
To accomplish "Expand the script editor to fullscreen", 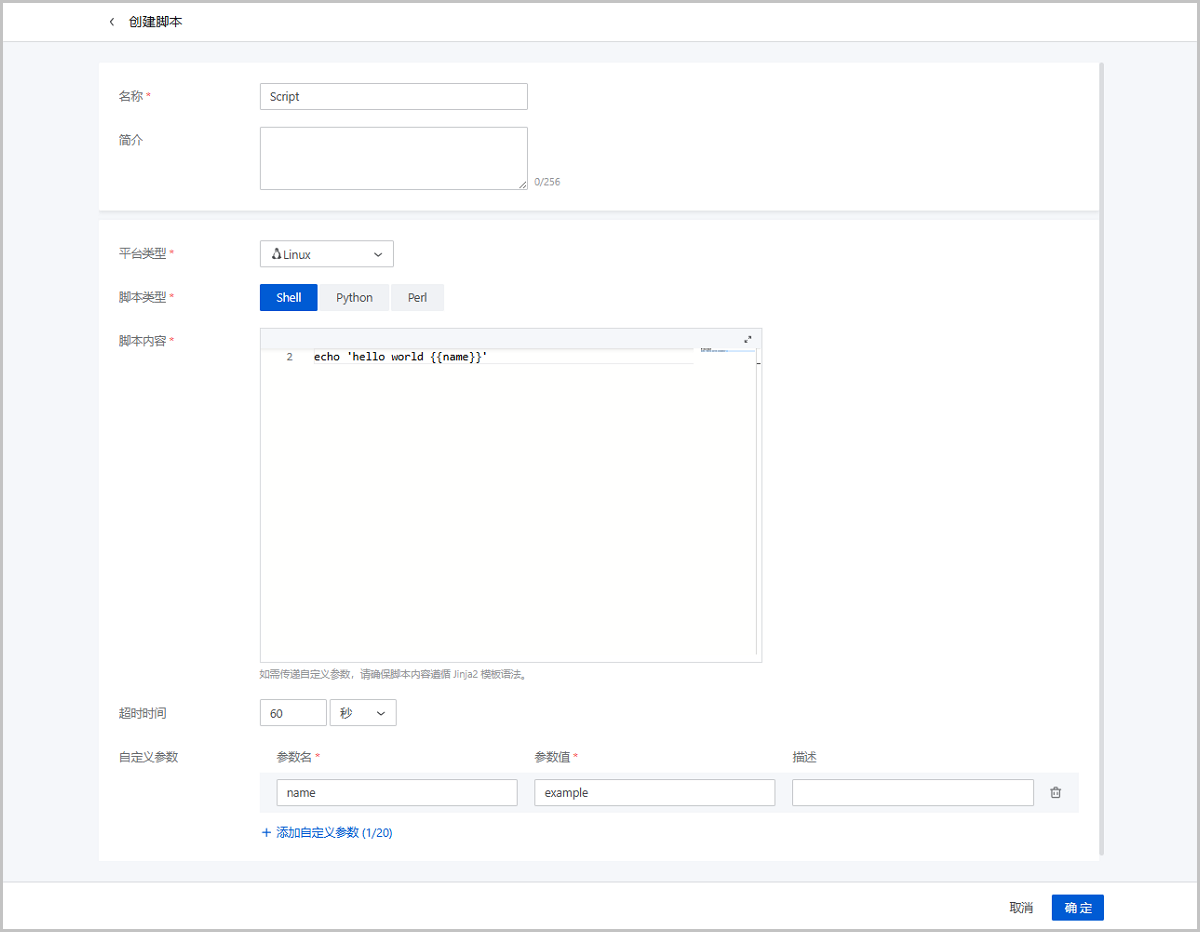I will pos(747,340).
